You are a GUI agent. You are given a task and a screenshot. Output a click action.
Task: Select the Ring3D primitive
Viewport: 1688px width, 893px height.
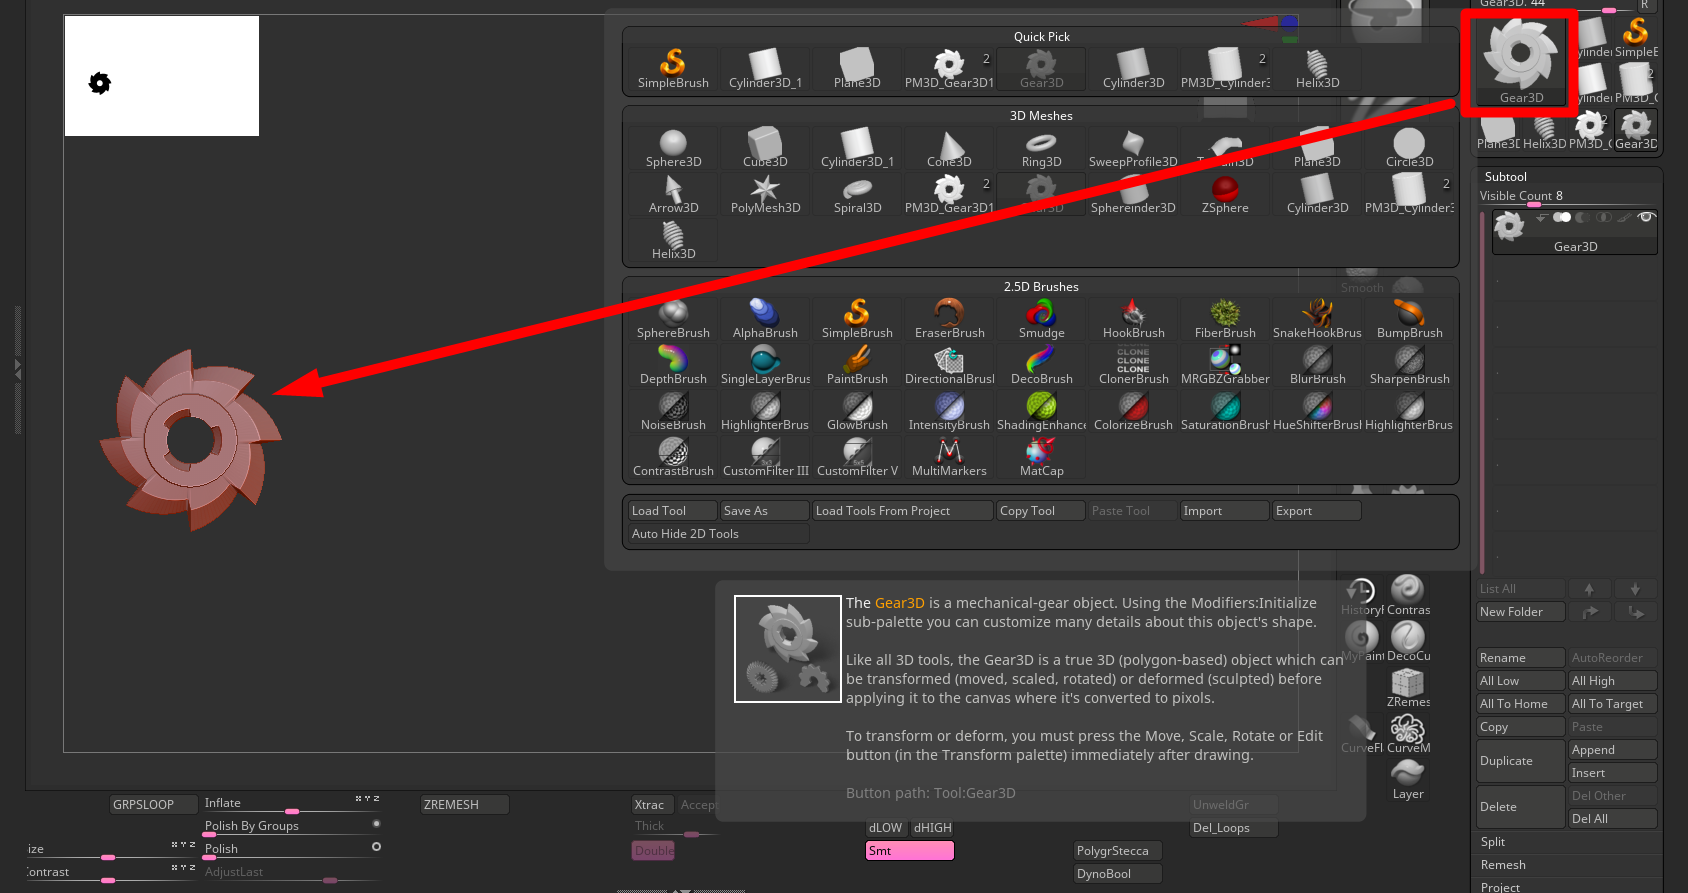[1041, 148]
